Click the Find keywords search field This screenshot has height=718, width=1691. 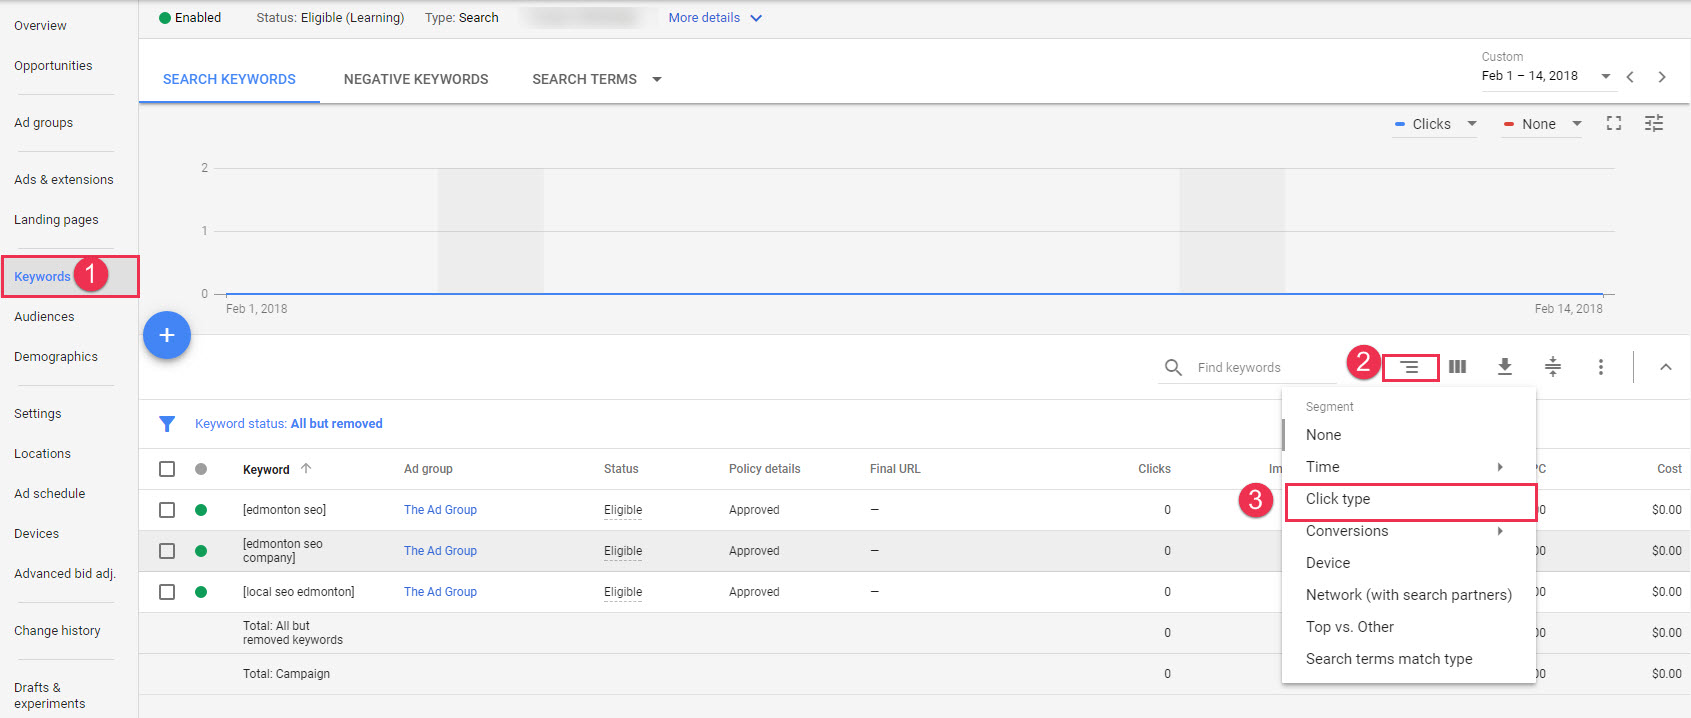(x=1262, y=368)
